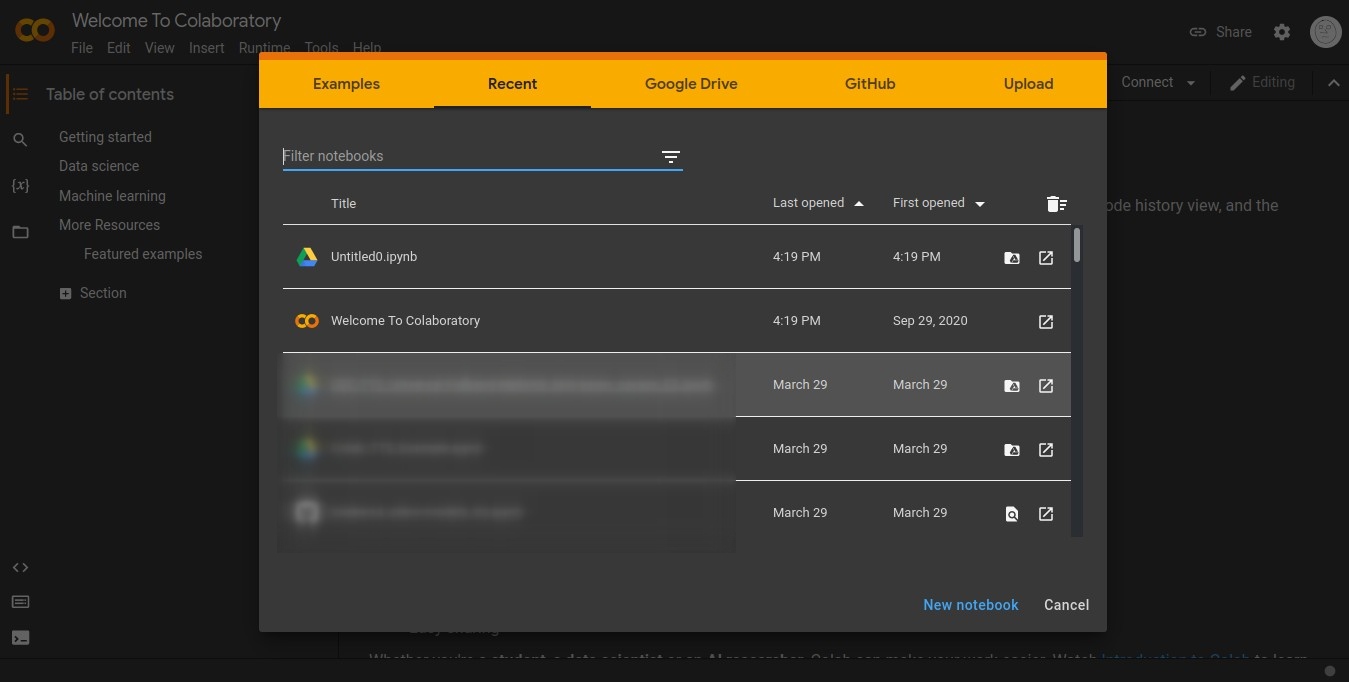Click the Title column header

343,203
